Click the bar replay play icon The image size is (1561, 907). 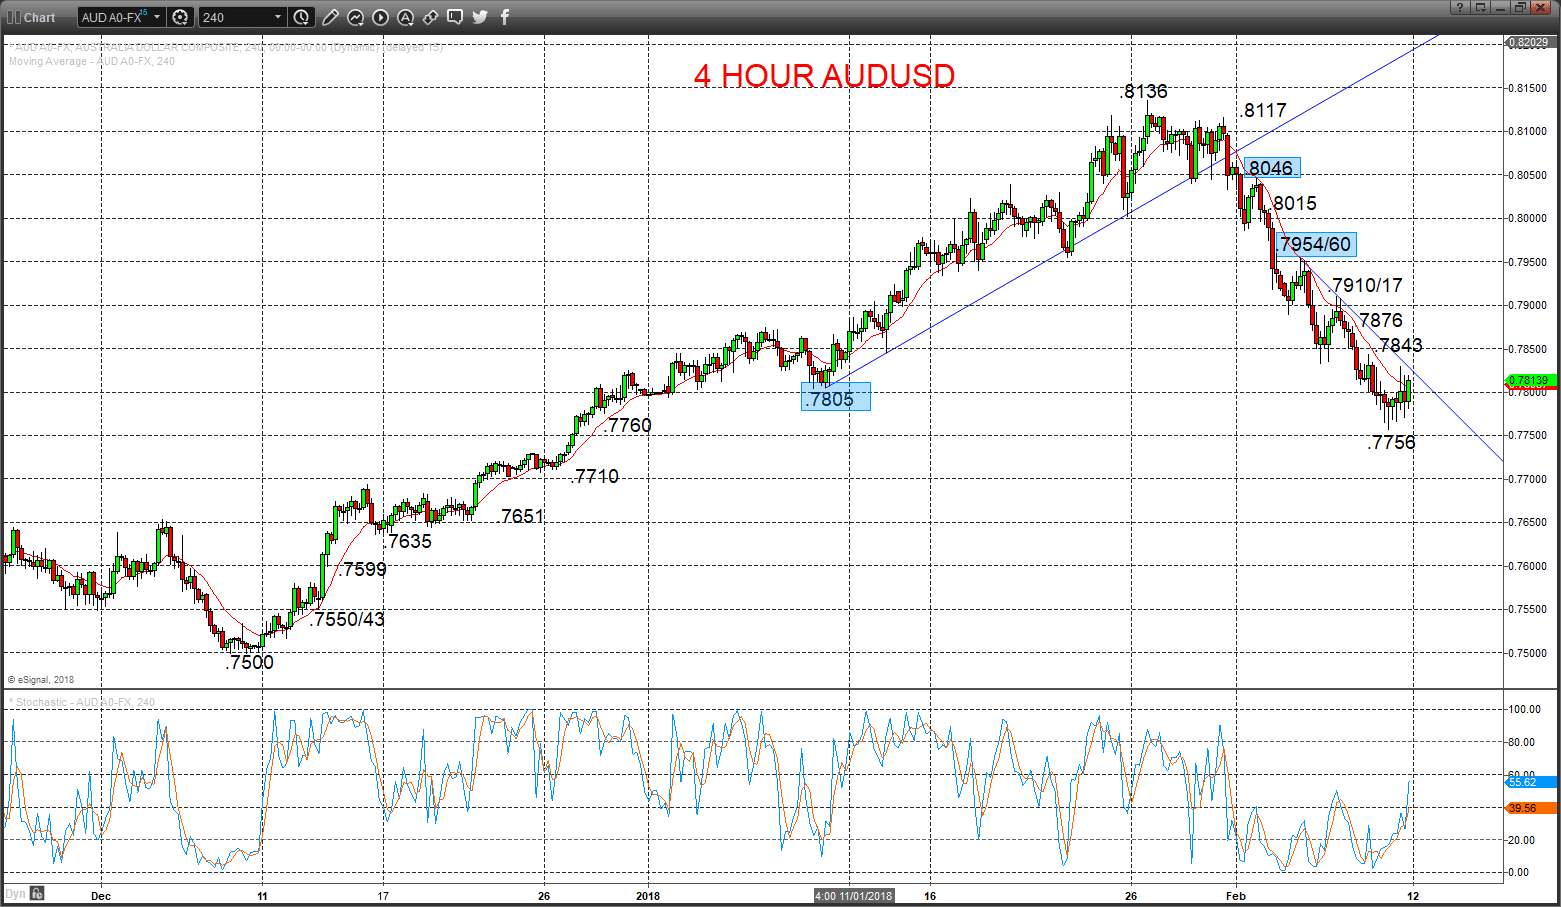click(x=380, y=17)
